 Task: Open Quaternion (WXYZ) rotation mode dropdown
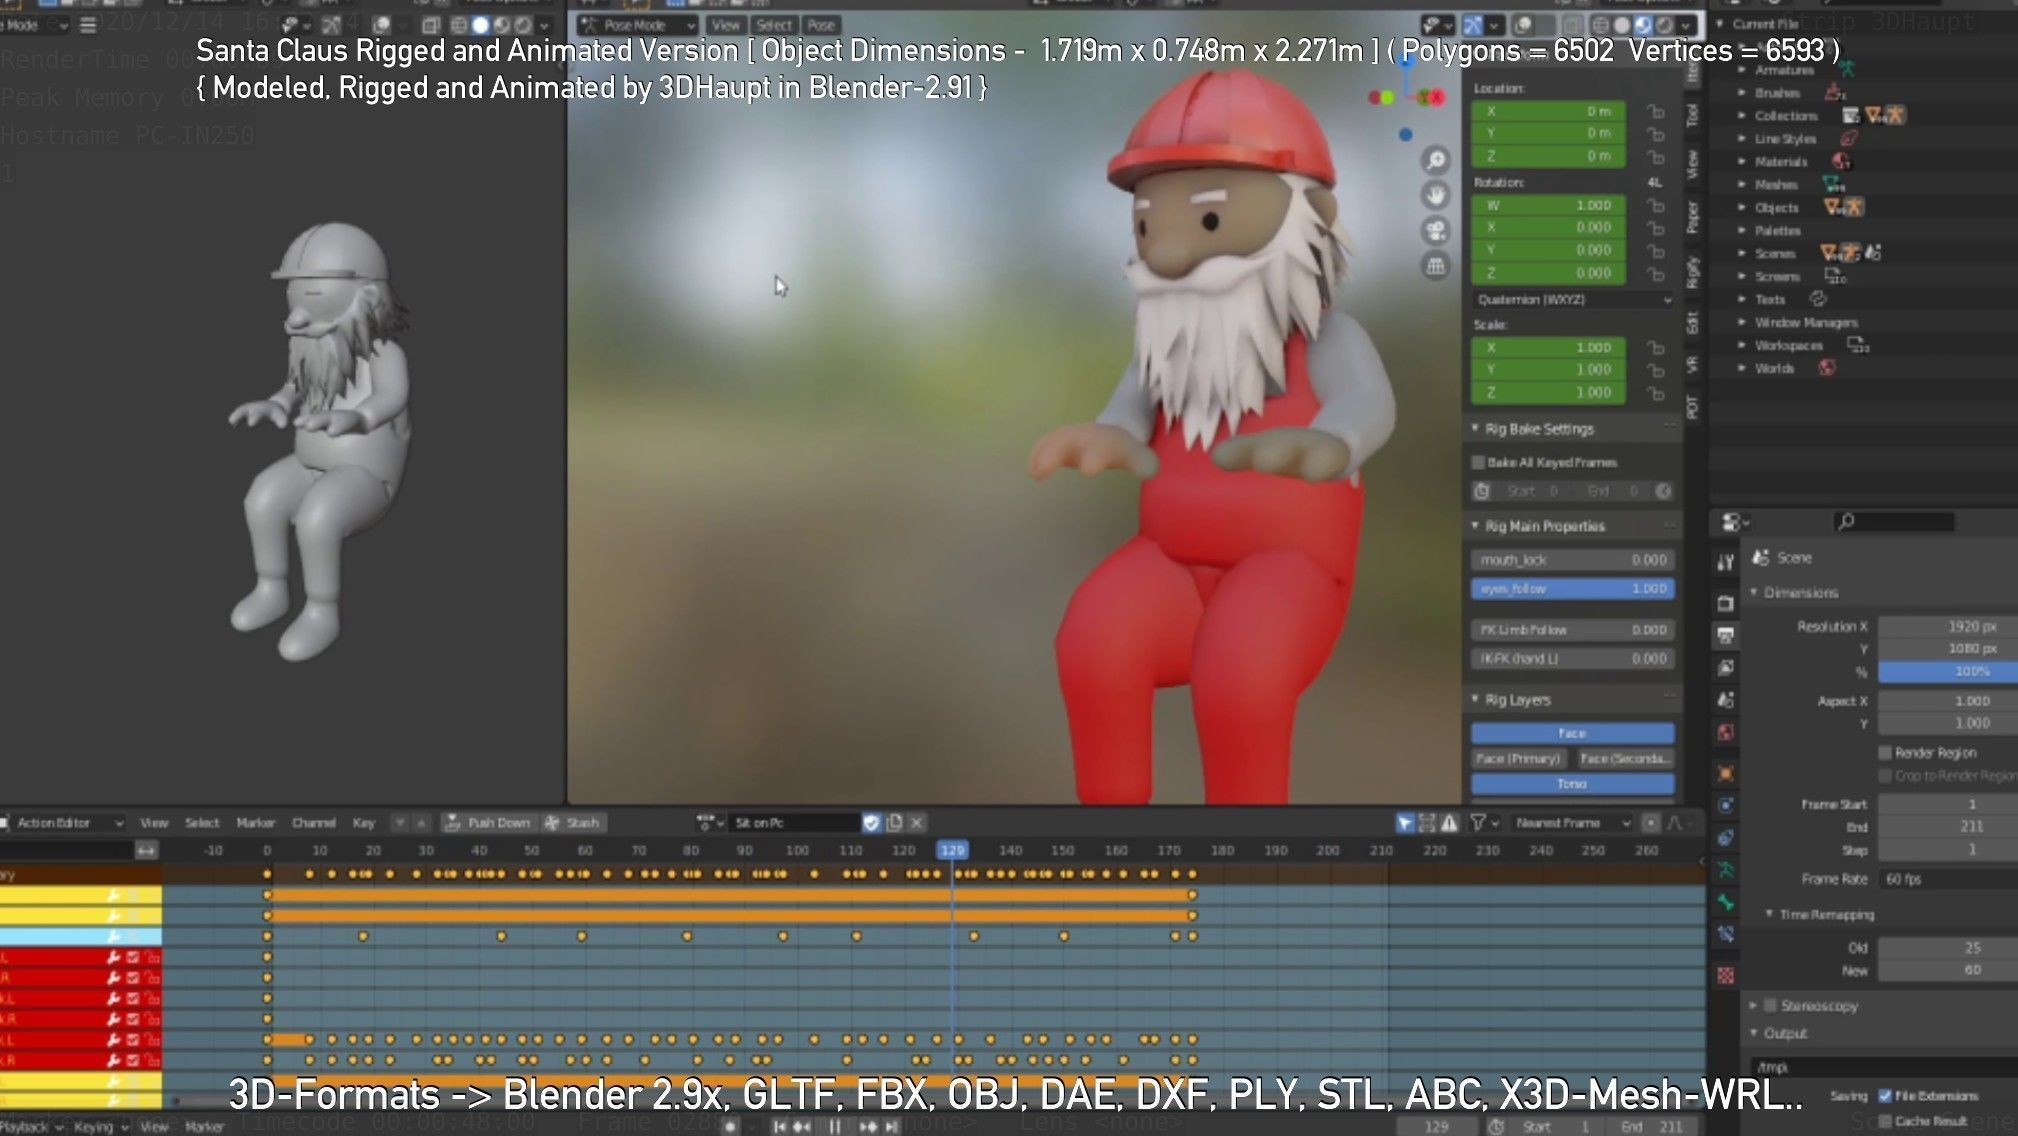click(1573, 299)
